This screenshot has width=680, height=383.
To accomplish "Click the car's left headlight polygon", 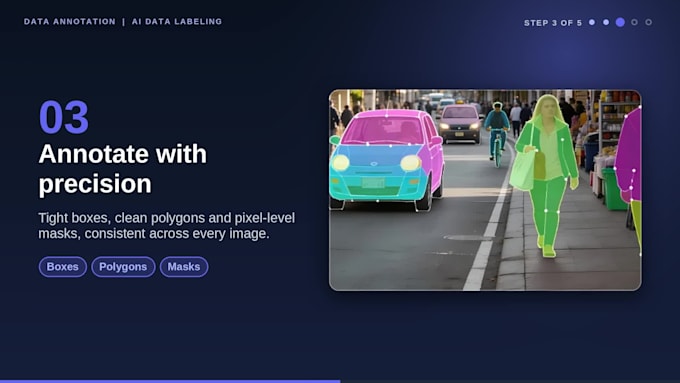I will (x=340, y=163).
